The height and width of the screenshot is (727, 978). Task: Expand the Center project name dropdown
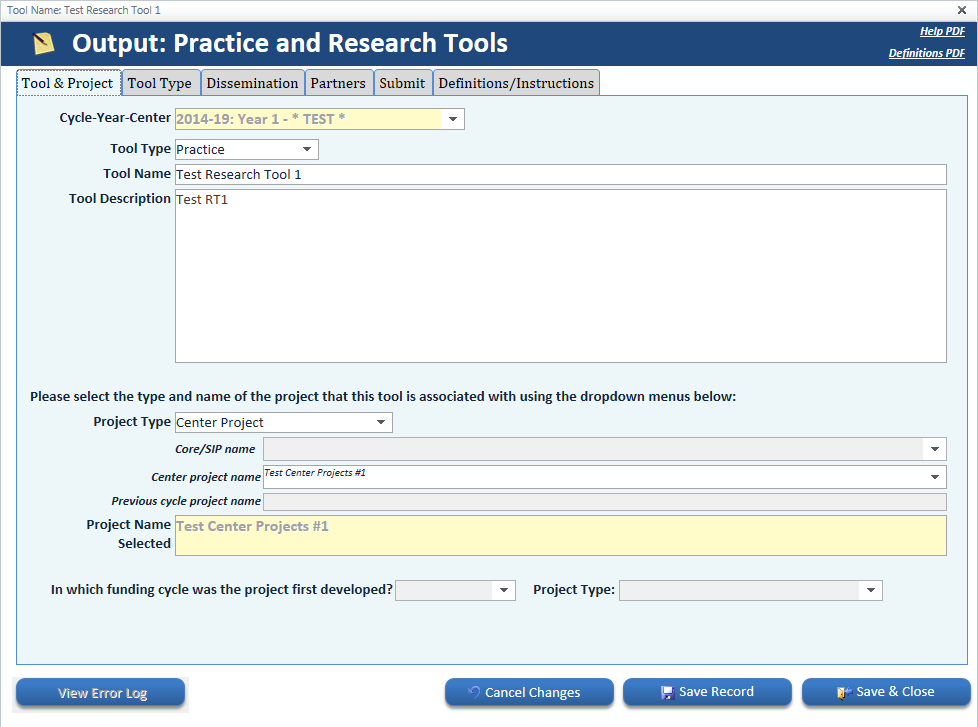coord(935,477)
